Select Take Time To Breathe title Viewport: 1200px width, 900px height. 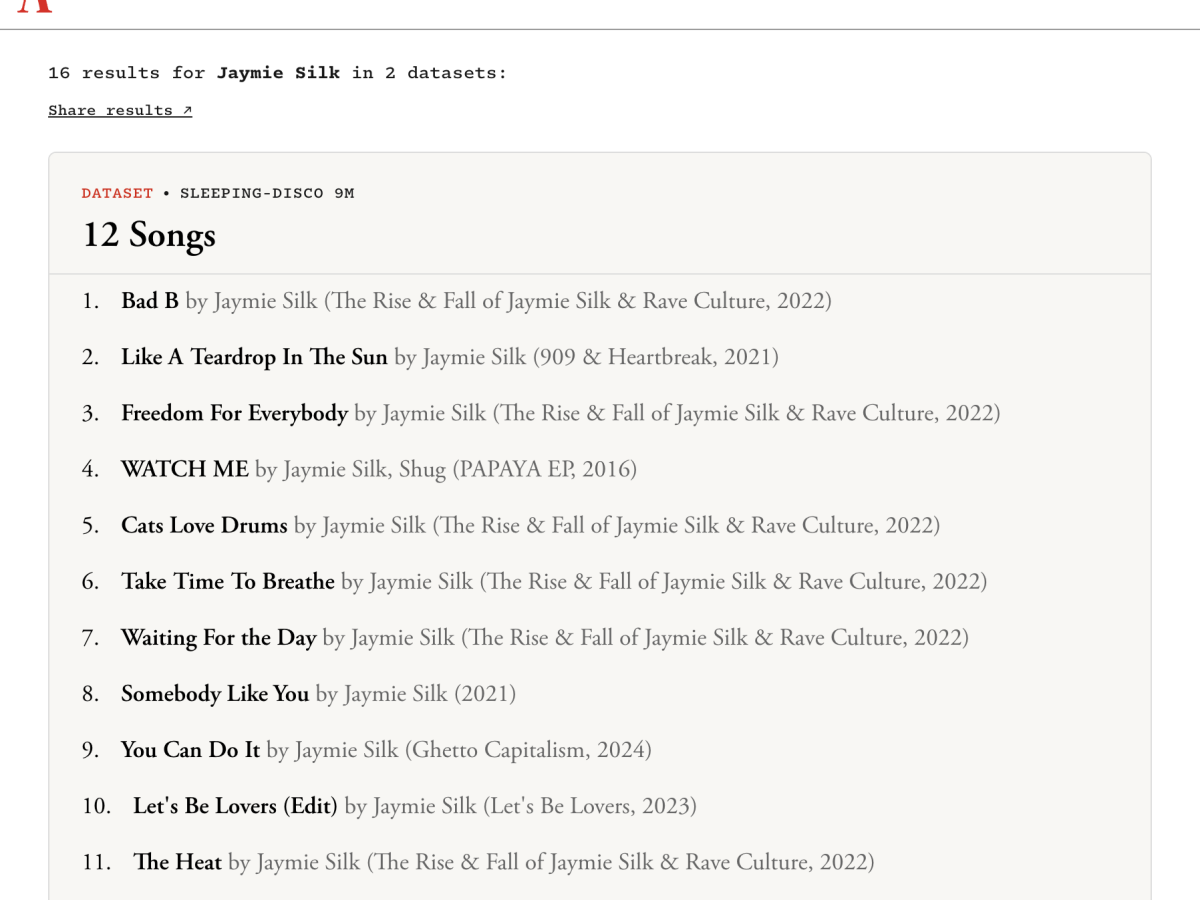(x=228, y=581)
